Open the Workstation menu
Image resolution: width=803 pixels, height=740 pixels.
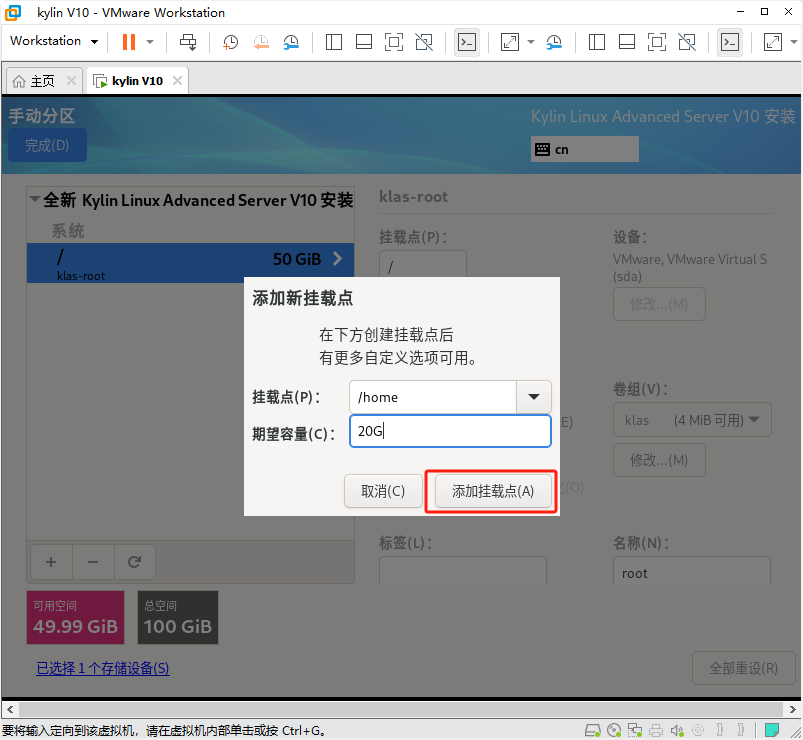(54, 41)
